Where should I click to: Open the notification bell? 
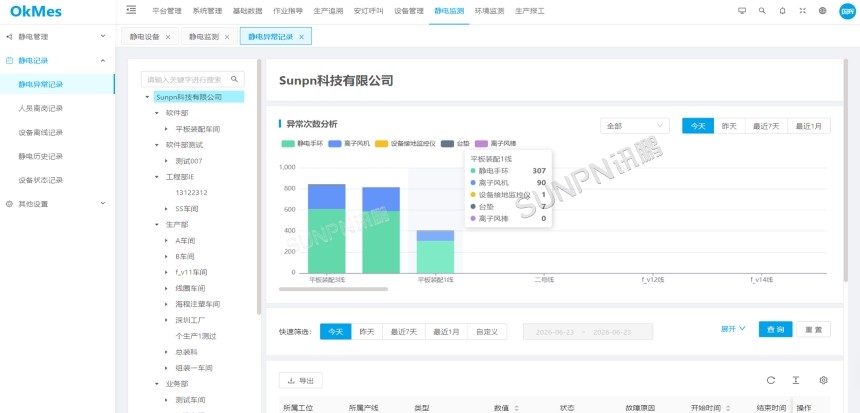(x=782, y=10)
